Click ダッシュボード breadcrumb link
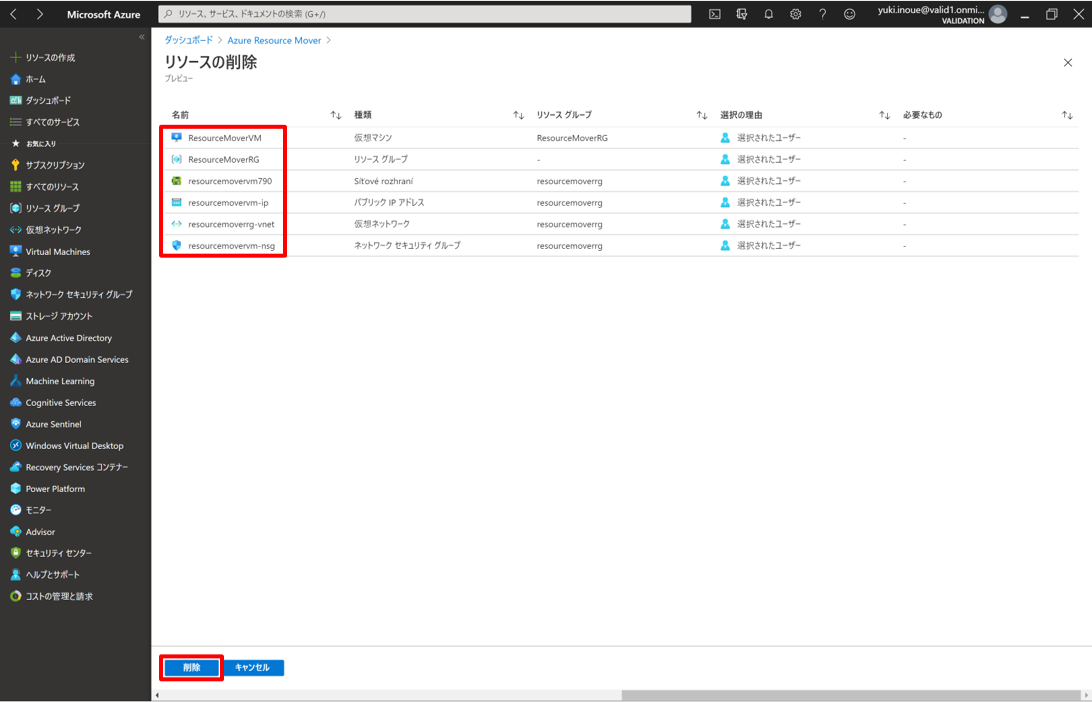This screenshot has height=702, width=1092. pos(189,40)
